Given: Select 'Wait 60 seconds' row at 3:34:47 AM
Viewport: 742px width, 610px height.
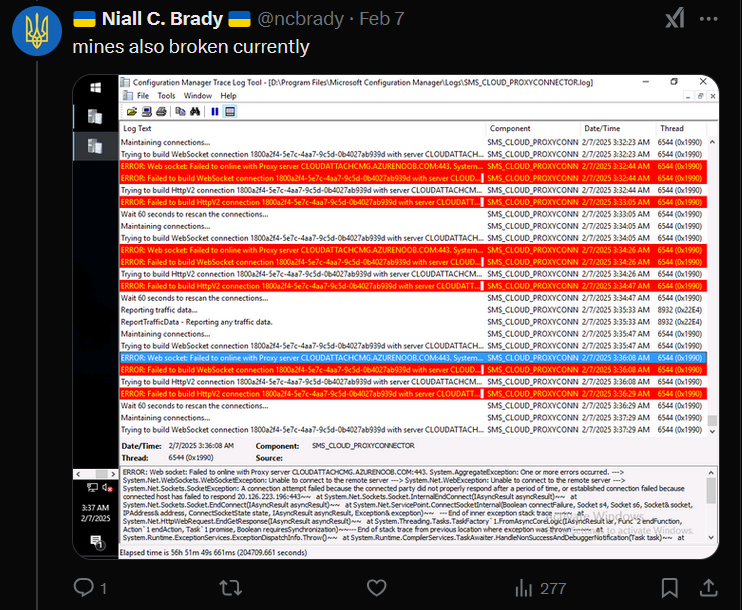Looking at the screenshot, I should click(x=413, y=298).
